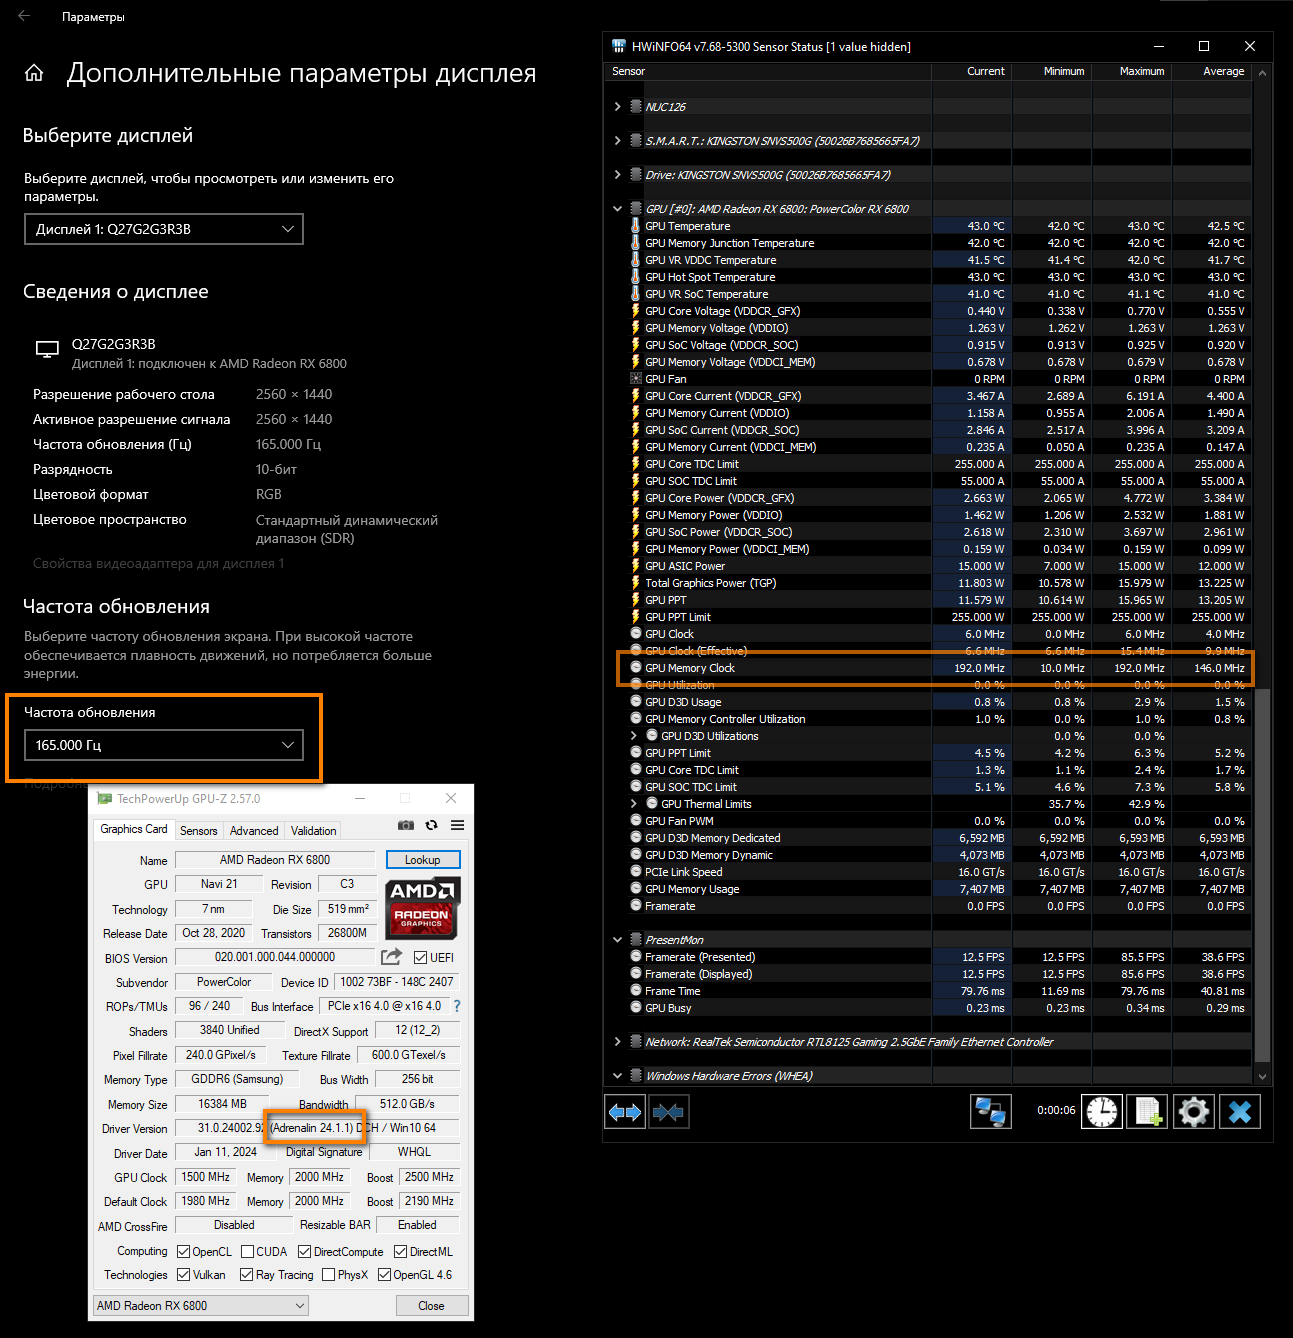Take a GPU-Z screenshot with camera icon
Screen dimensions: 1293x1338
(x=405, y=825)
